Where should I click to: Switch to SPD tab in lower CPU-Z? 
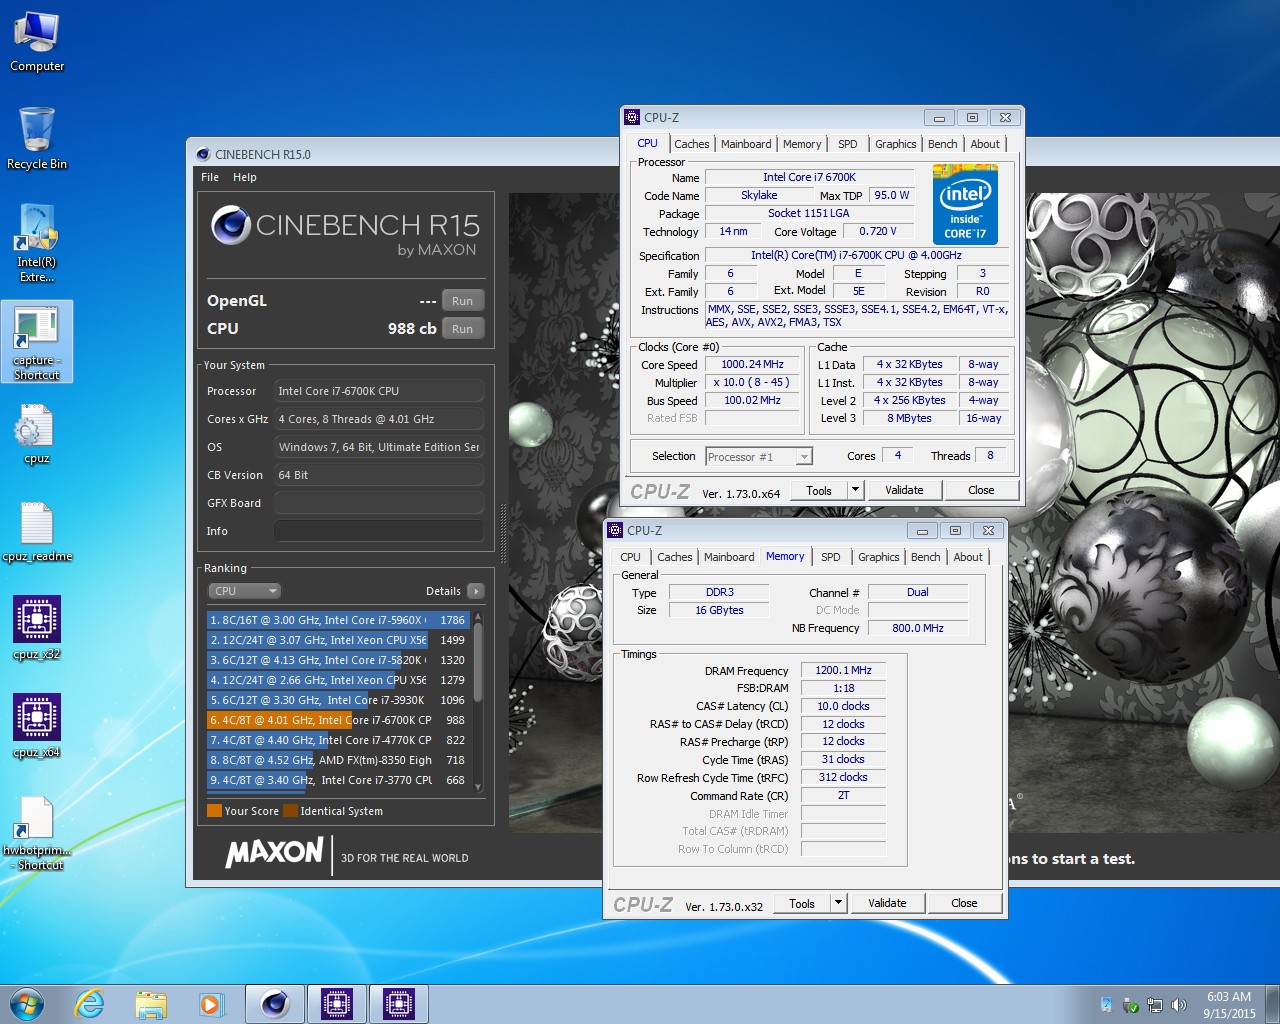click(x=831, y=557)
